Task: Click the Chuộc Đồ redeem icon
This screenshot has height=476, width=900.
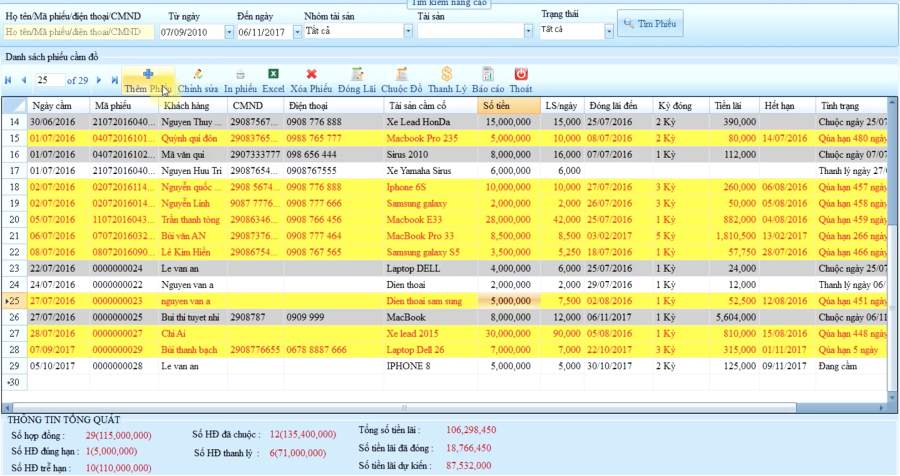Action: tap(402, 74)
